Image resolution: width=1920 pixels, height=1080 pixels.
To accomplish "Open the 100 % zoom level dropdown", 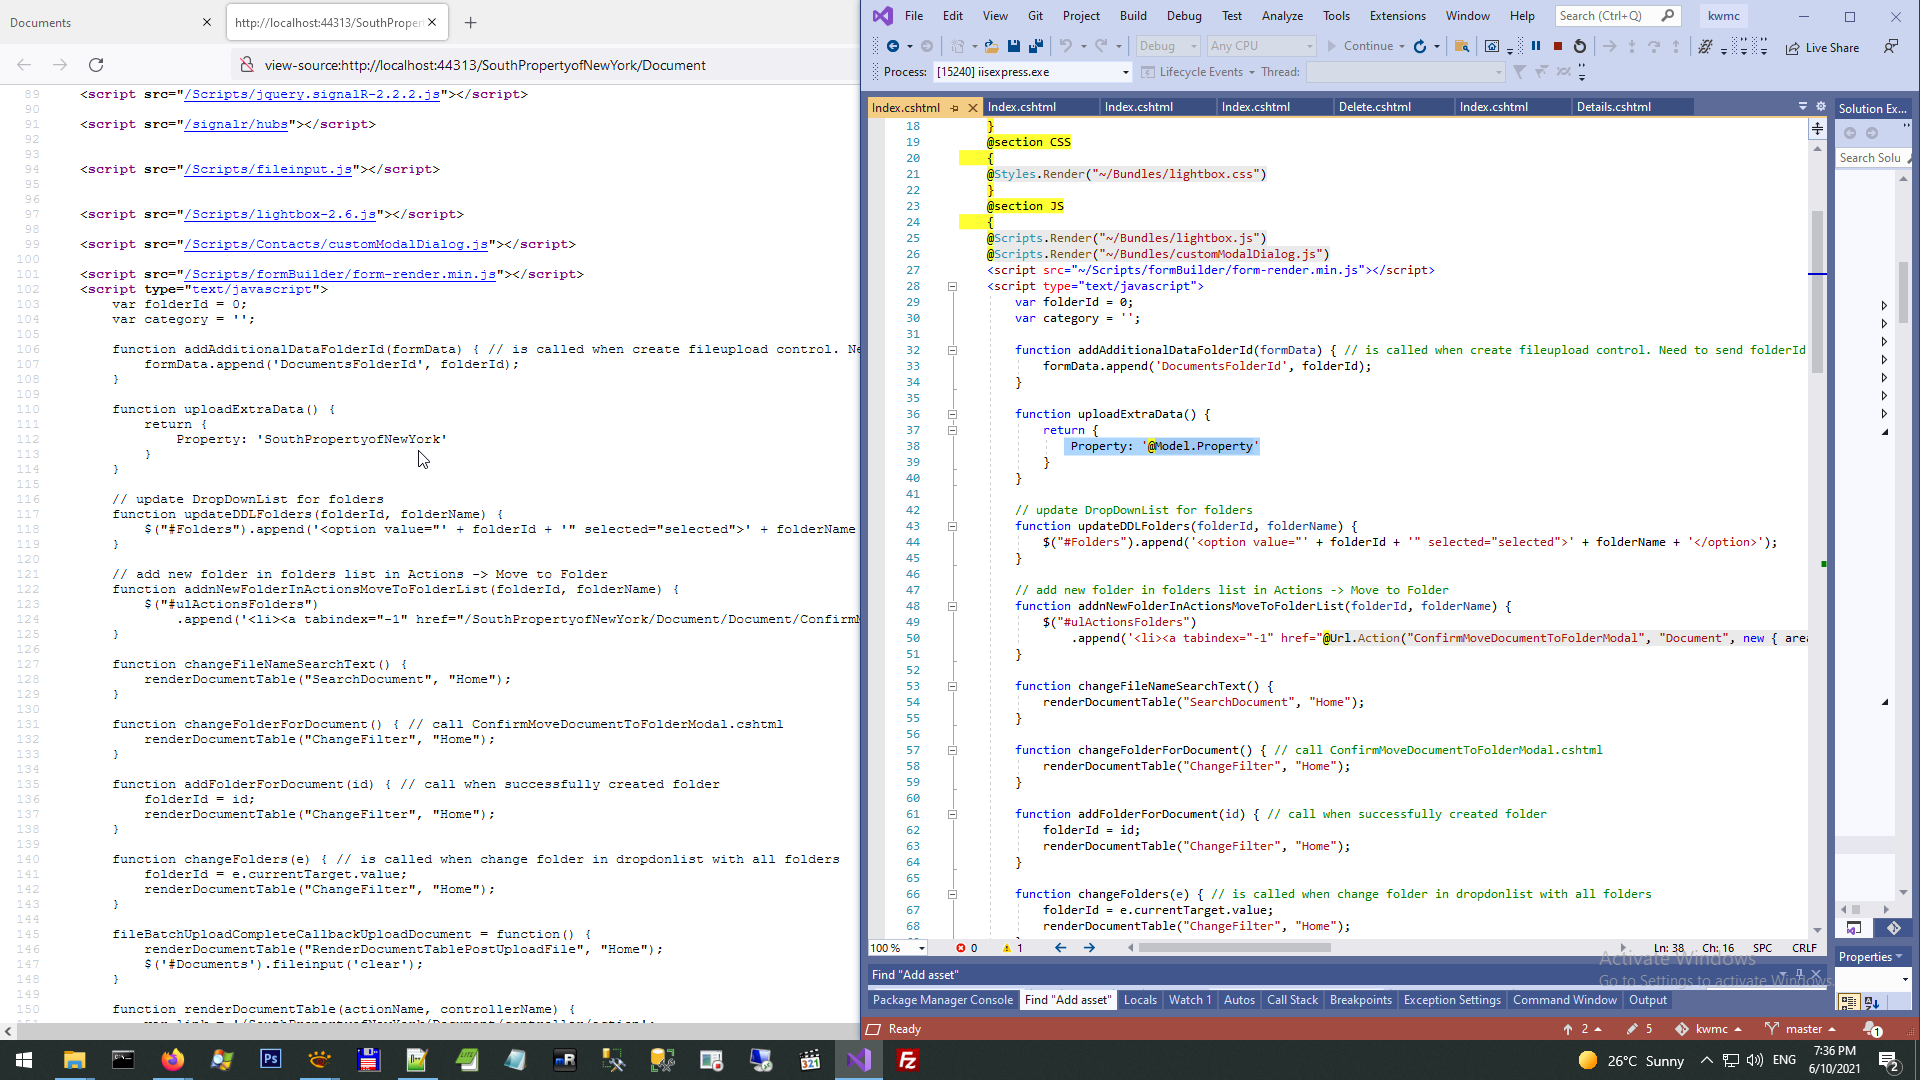I will click(x=921, y=948).
